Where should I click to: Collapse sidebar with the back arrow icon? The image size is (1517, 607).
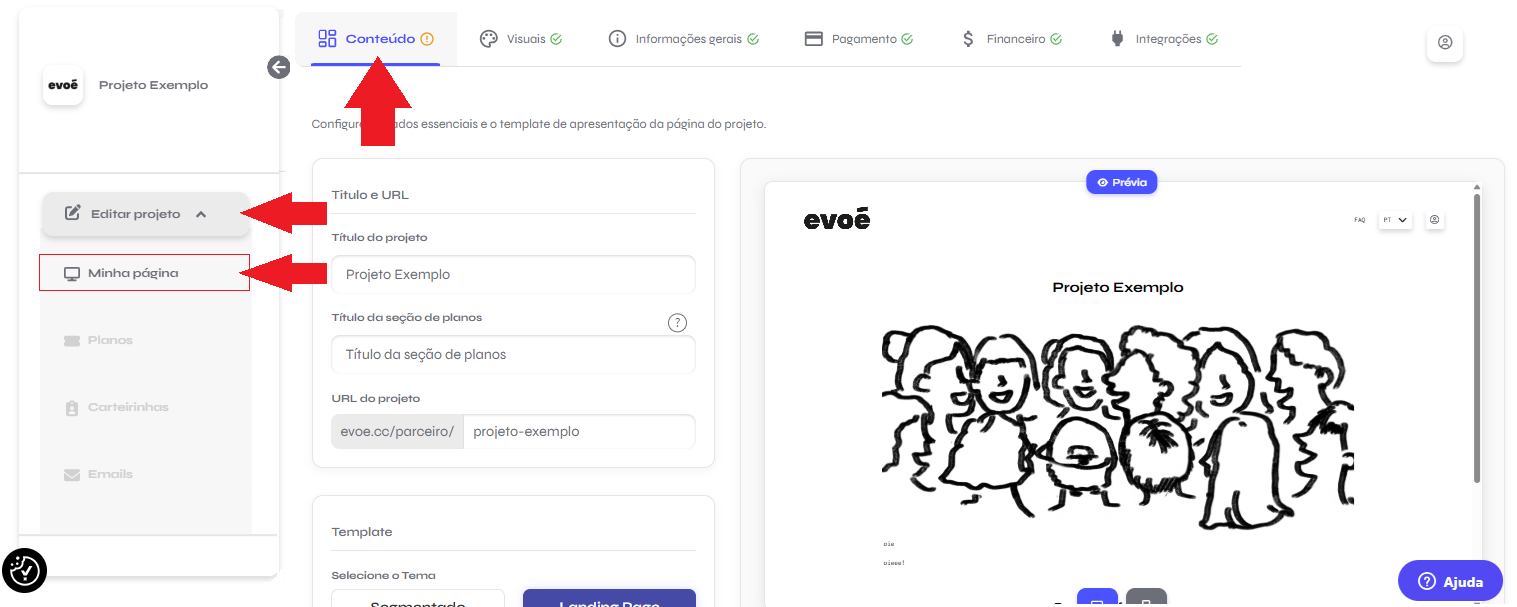(x=279, y=67)
